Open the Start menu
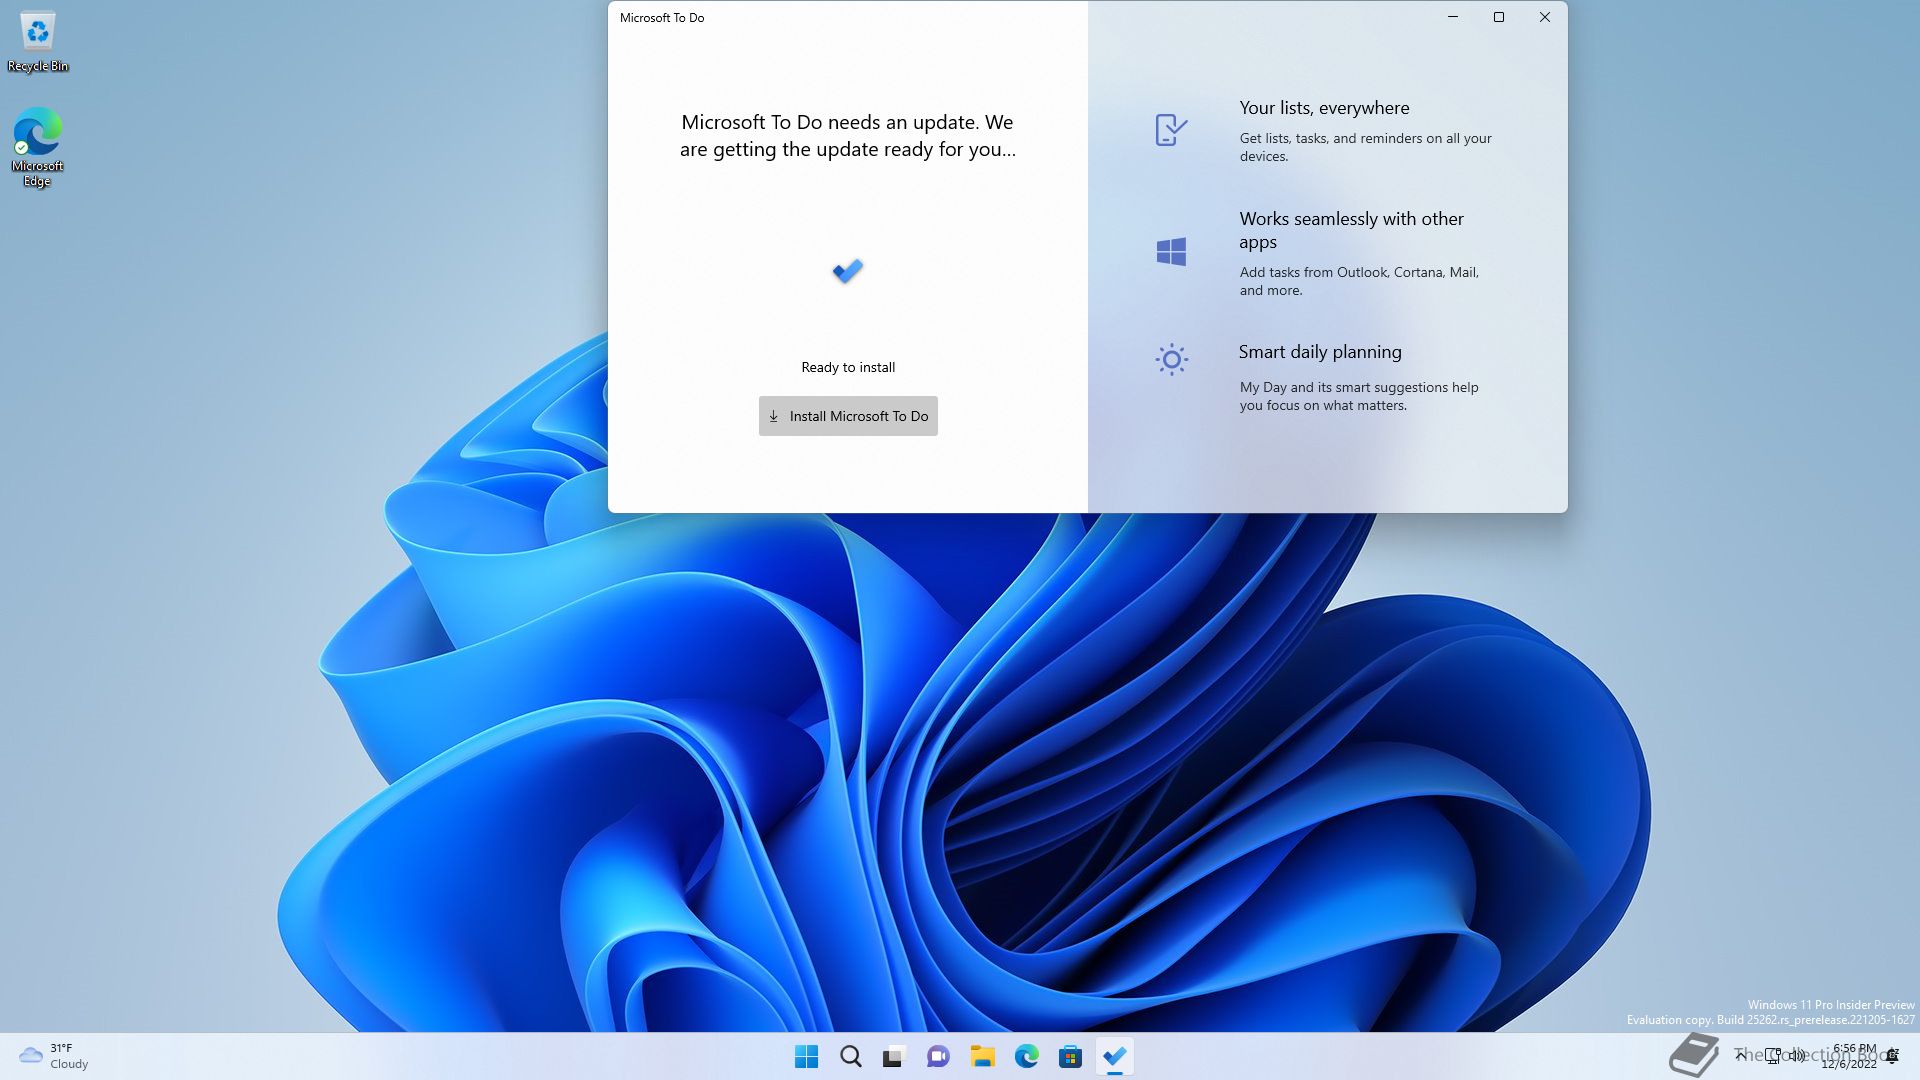This screenshot has height=1080, width=1920. (806, 1057)
